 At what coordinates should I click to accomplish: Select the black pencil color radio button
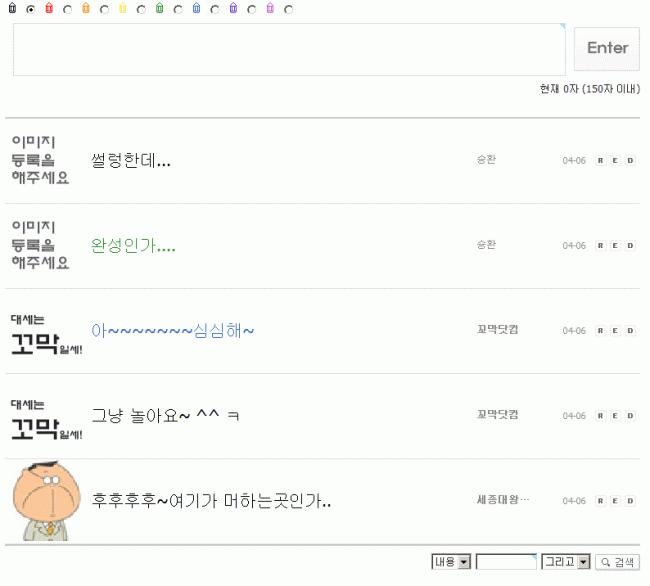(x=31, y=9)
